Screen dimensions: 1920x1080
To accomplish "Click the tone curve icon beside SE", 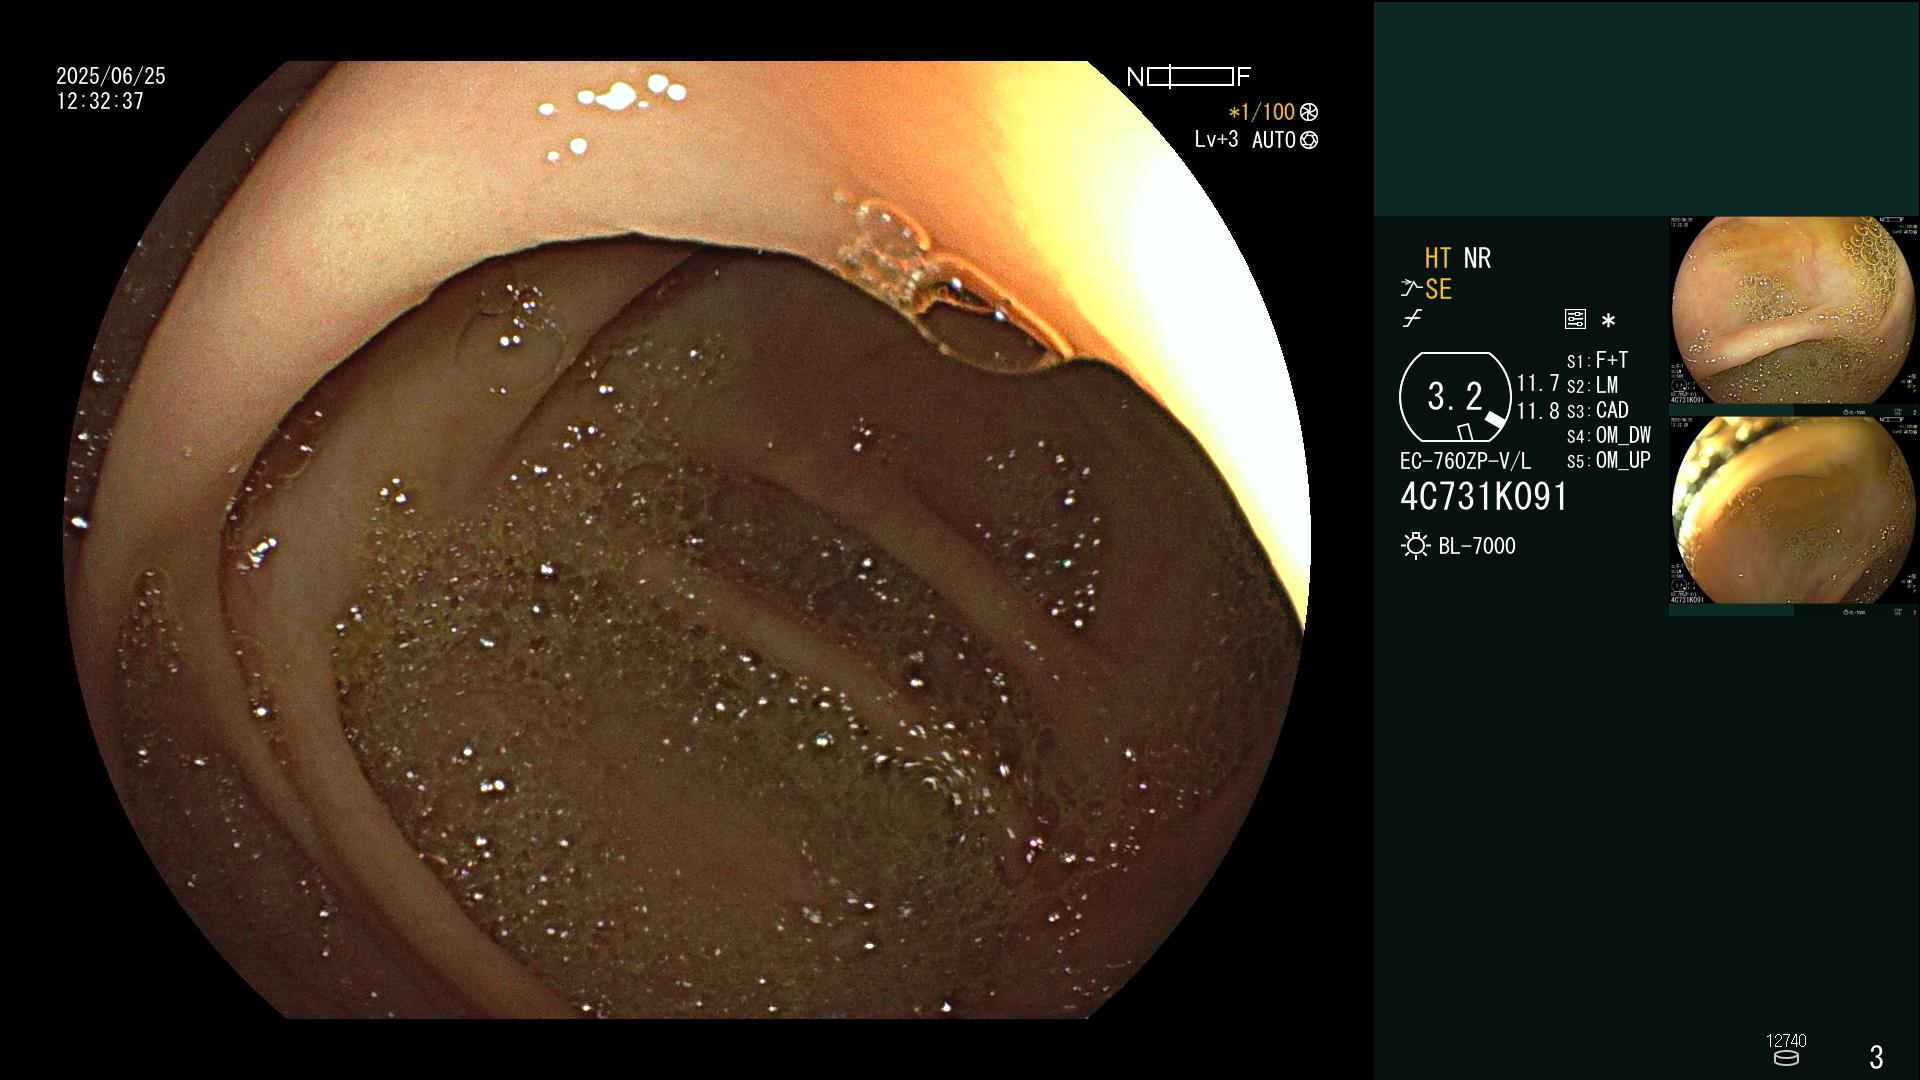I will 1411,289.
